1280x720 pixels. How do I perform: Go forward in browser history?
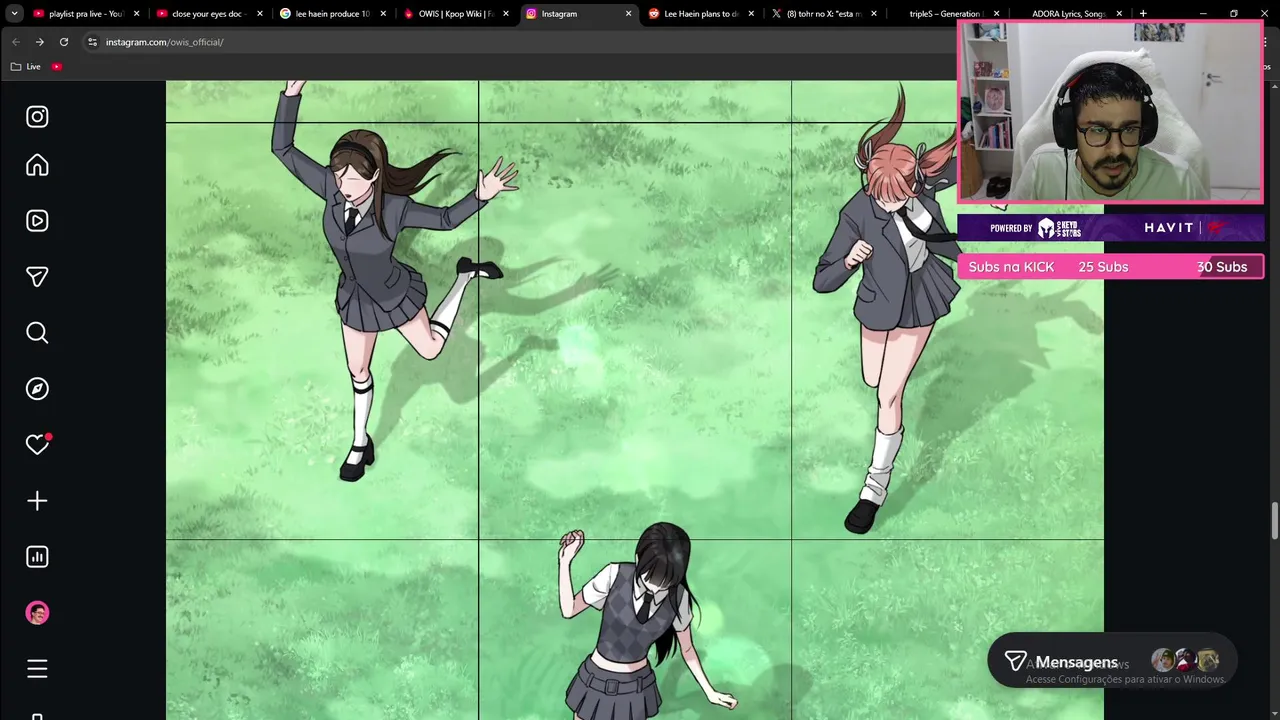(x=39, y=42)
